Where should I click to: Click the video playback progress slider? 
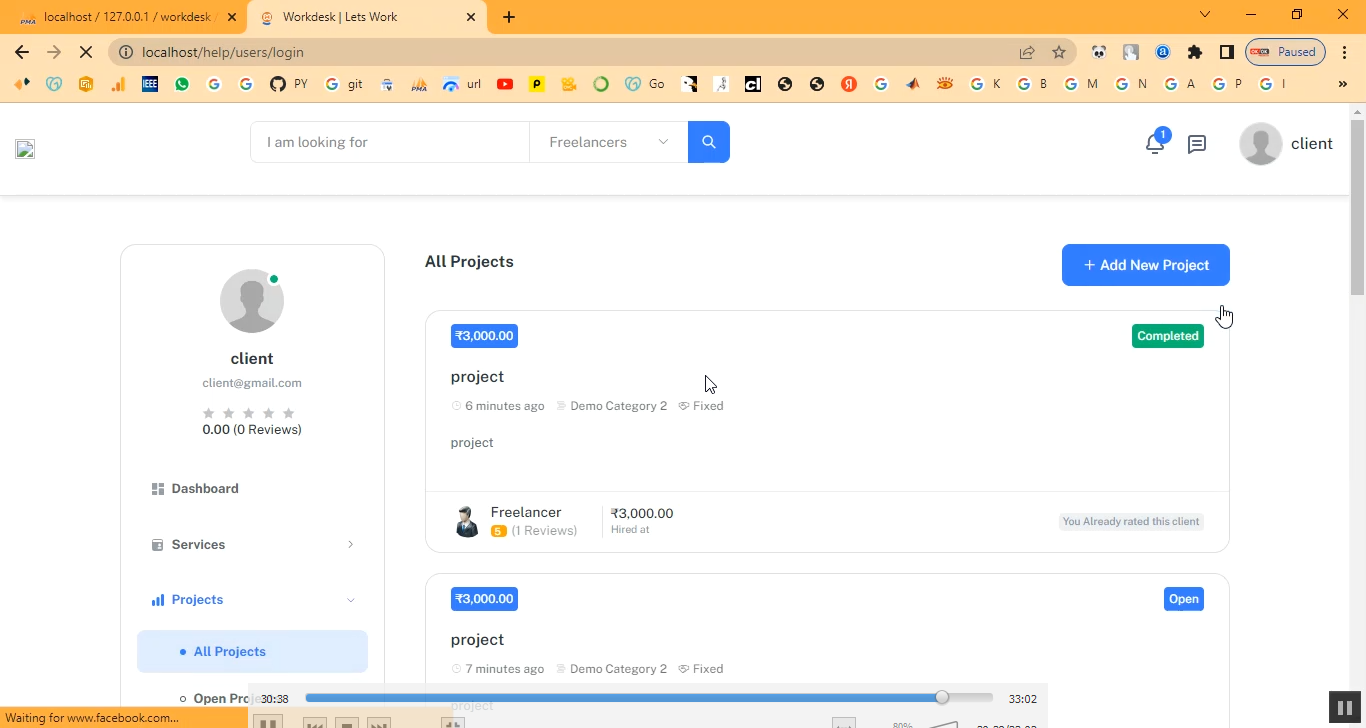[648, 698]
